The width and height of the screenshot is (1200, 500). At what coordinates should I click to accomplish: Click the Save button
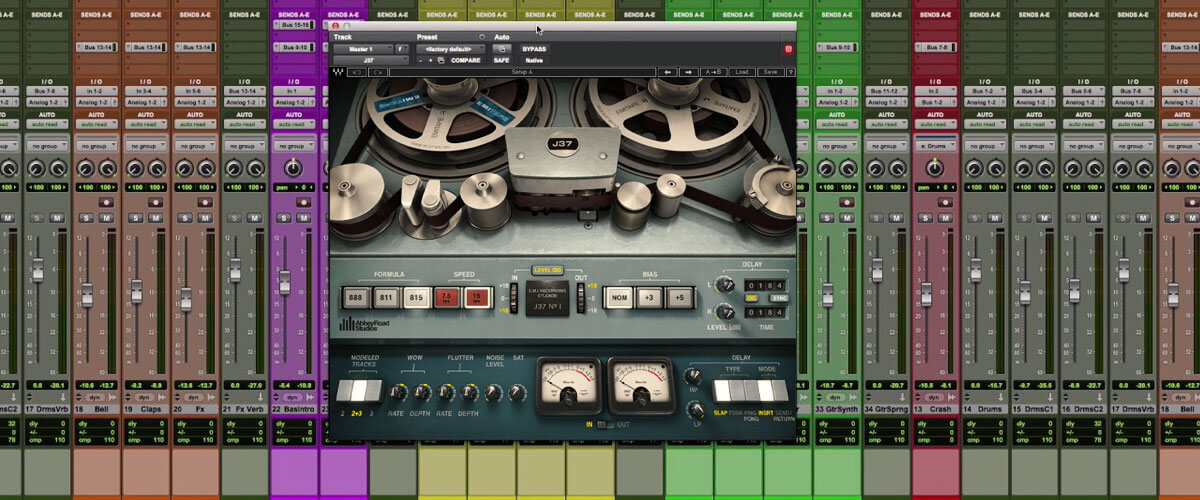coord(769,72)
